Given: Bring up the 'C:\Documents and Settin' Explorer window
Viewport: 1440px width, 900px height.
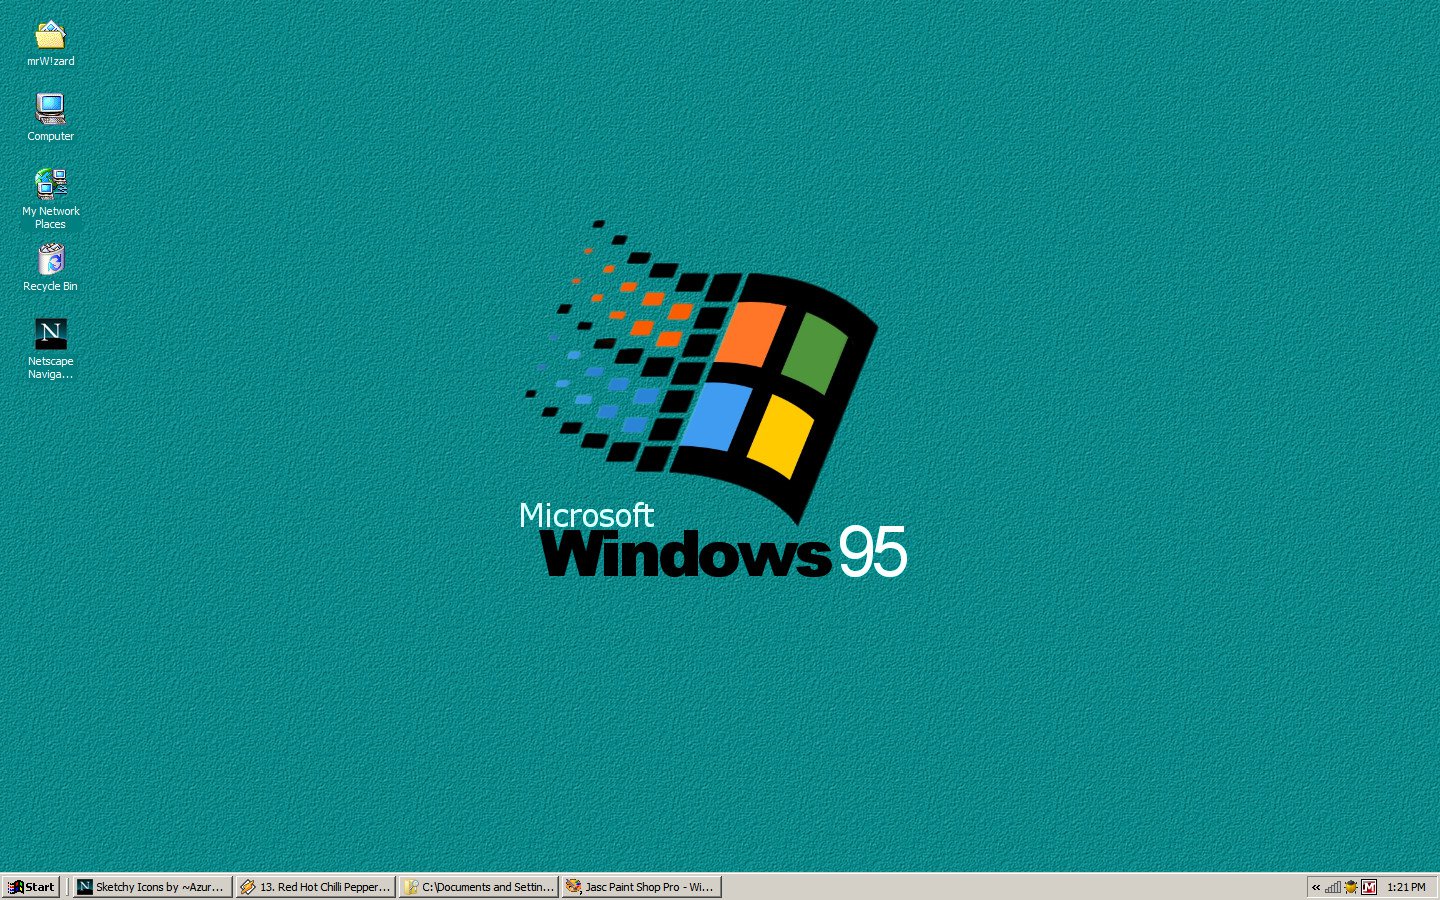Looking at the screenshot, I should [478, 886].
